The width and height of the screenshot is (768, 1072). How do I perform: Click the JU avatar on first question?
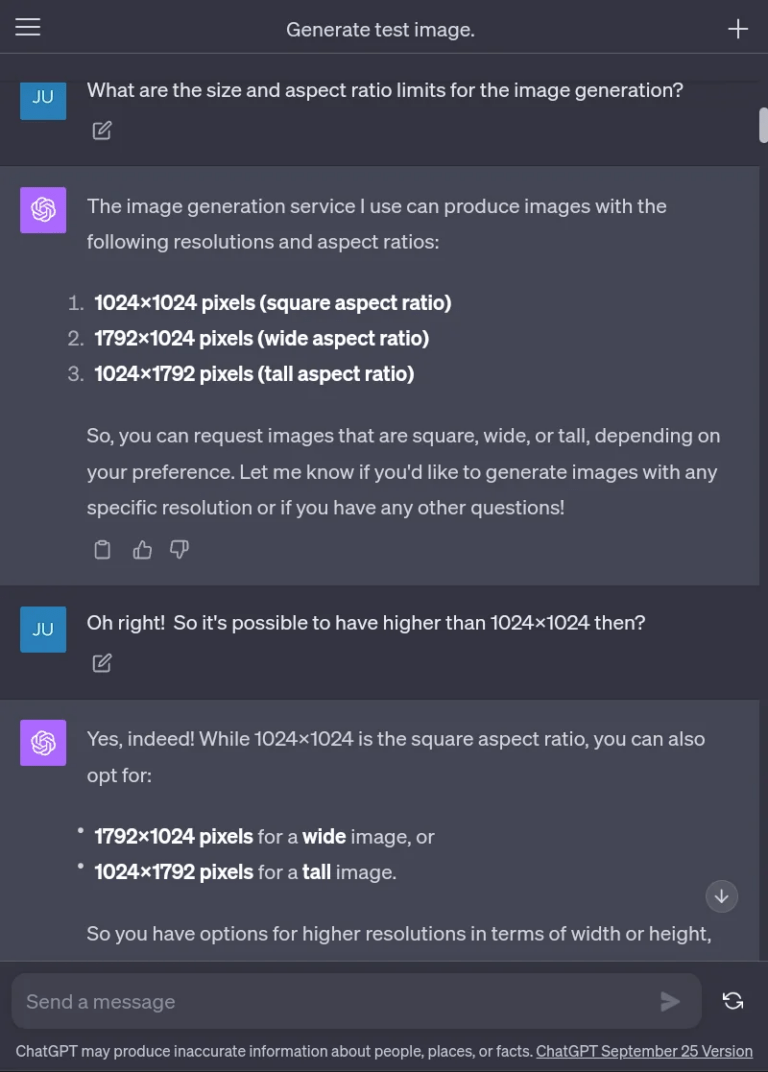coord(43,98)
